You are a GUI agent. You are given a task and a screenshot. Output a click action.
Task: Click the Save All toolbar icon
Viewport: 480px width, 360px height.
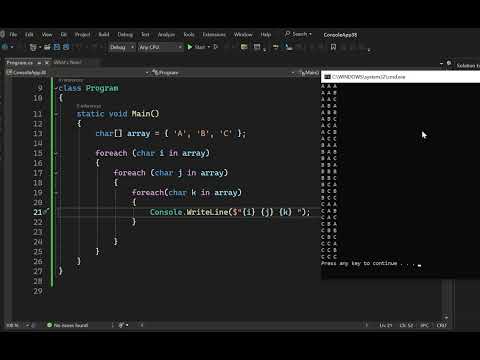click(x=66, y=47)
